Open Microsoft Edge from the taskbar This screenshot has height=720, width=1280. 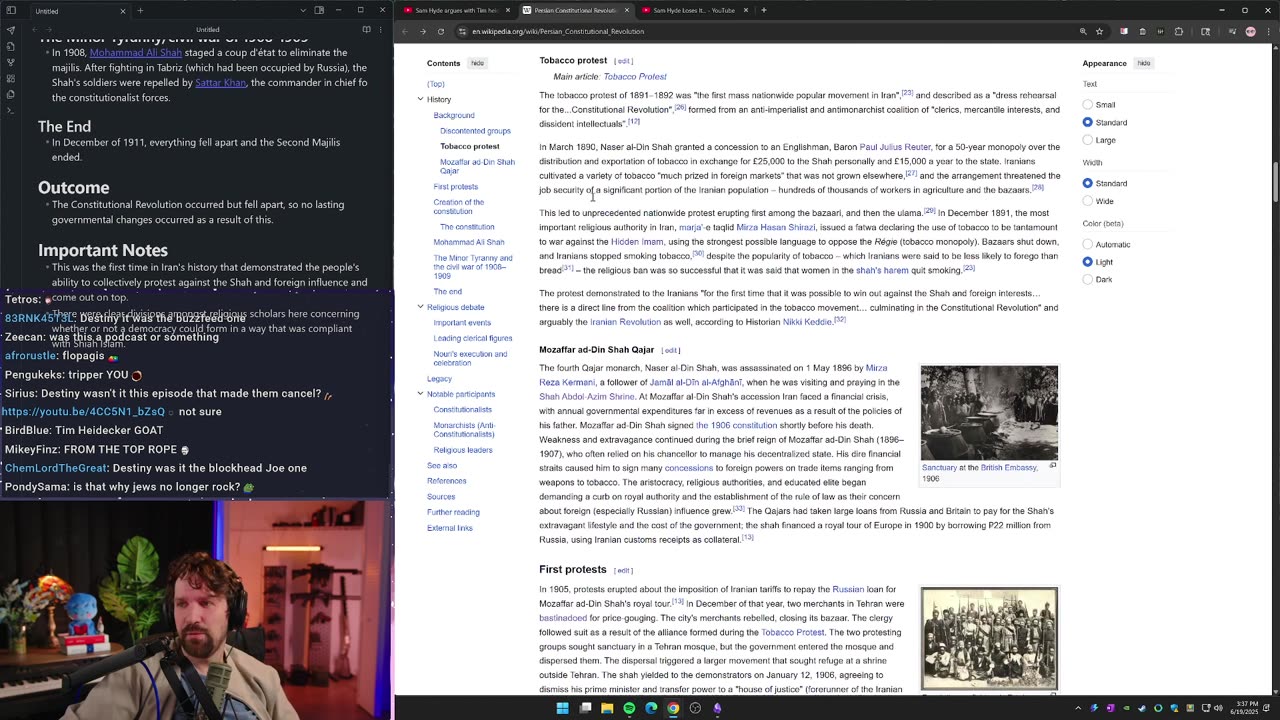click(651, 708)
